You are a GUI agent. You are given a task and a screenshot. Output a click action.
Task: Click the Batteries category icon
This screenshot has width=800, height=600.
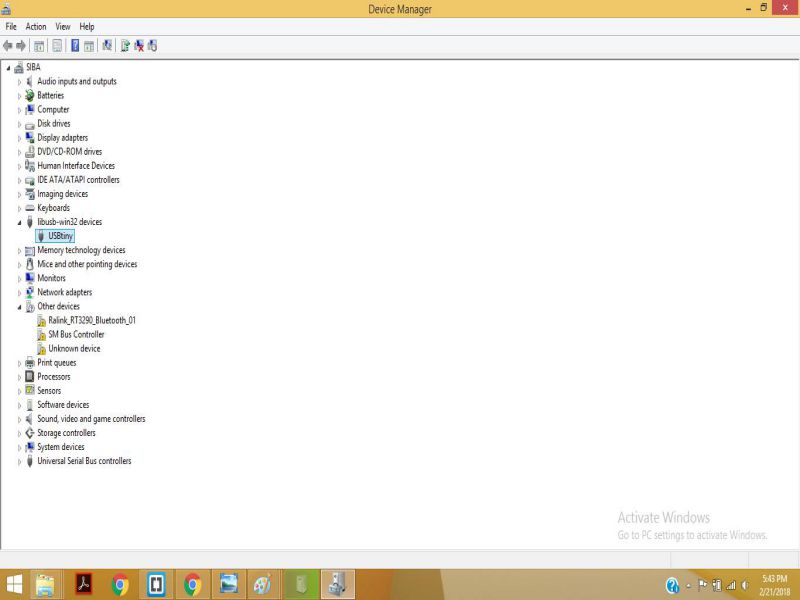[30, 95]
